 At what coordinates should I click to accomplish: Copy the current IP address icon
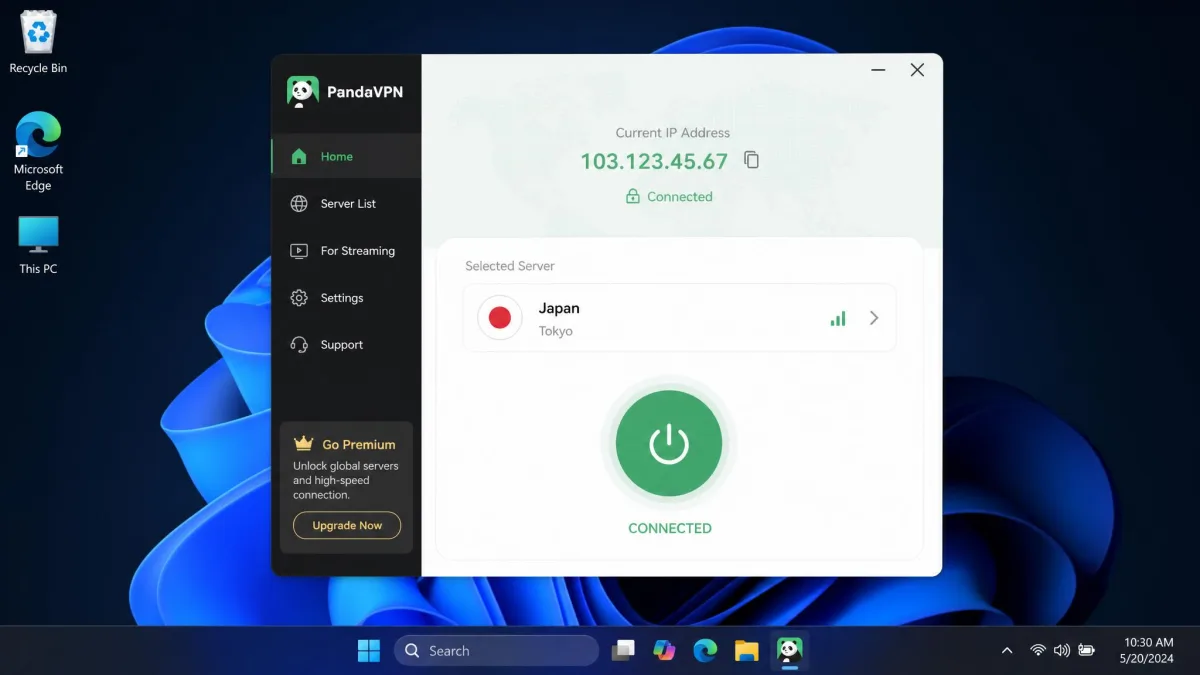[x=752, y=160]
